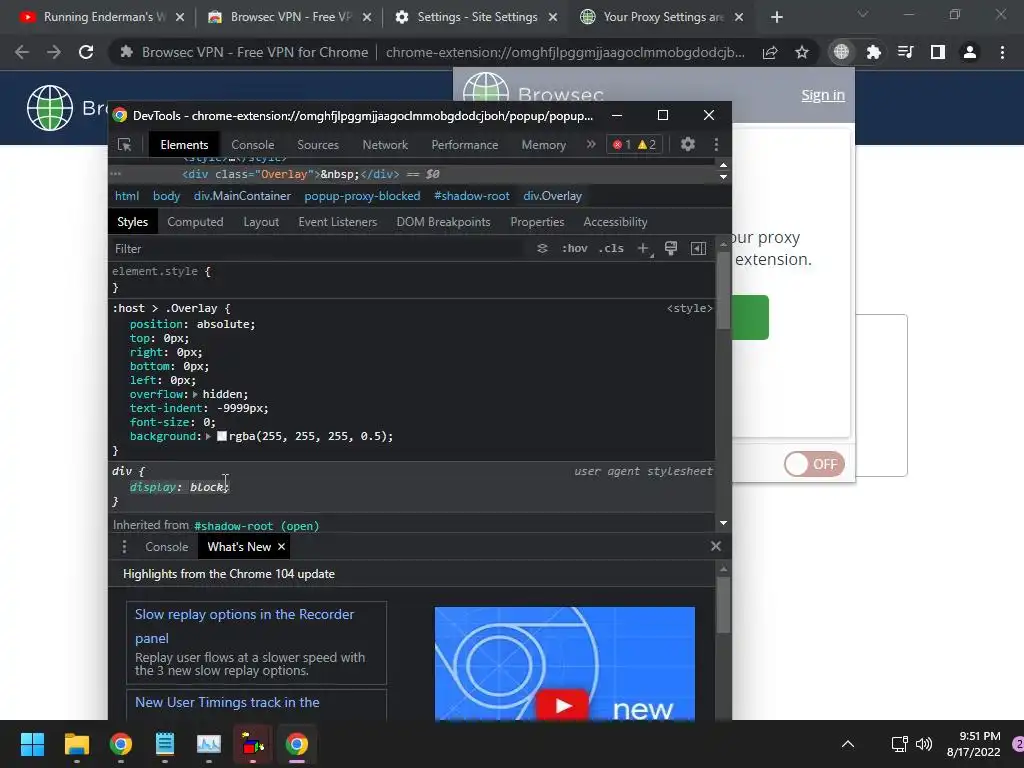Click the share page icon in address bar
This screenshot has width=1024, height=768.
[x=770, y=52]
